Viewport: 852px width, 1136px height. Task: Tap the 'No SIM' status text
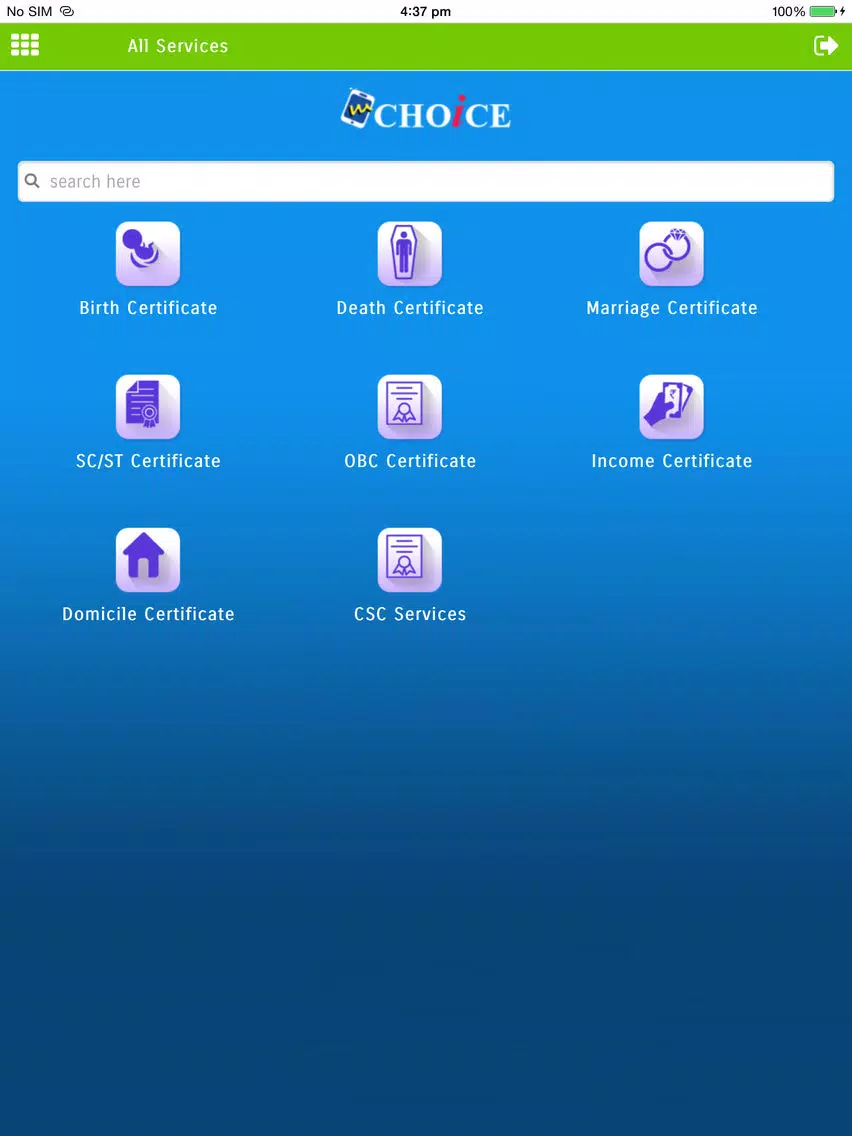tap(29, 12)
